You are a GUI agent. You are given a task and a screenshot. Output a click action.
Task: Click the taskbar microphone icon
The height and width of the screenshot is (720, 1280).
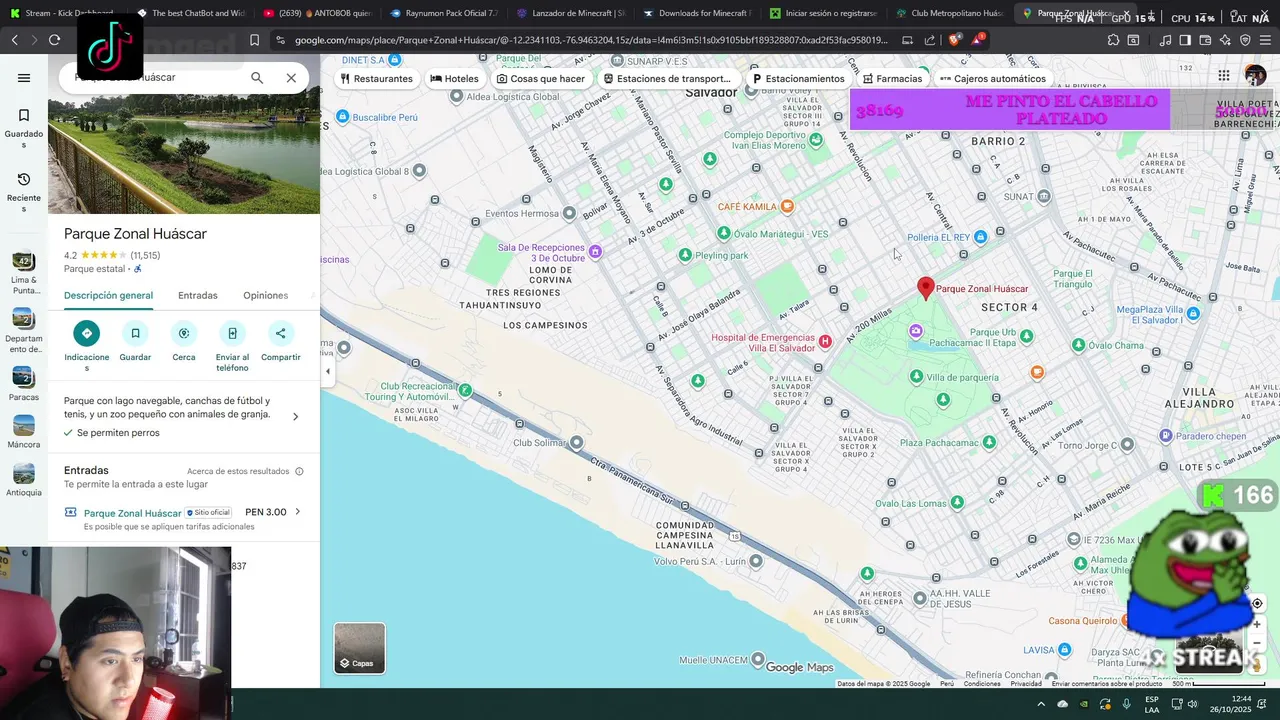(x=1127, y=704)
